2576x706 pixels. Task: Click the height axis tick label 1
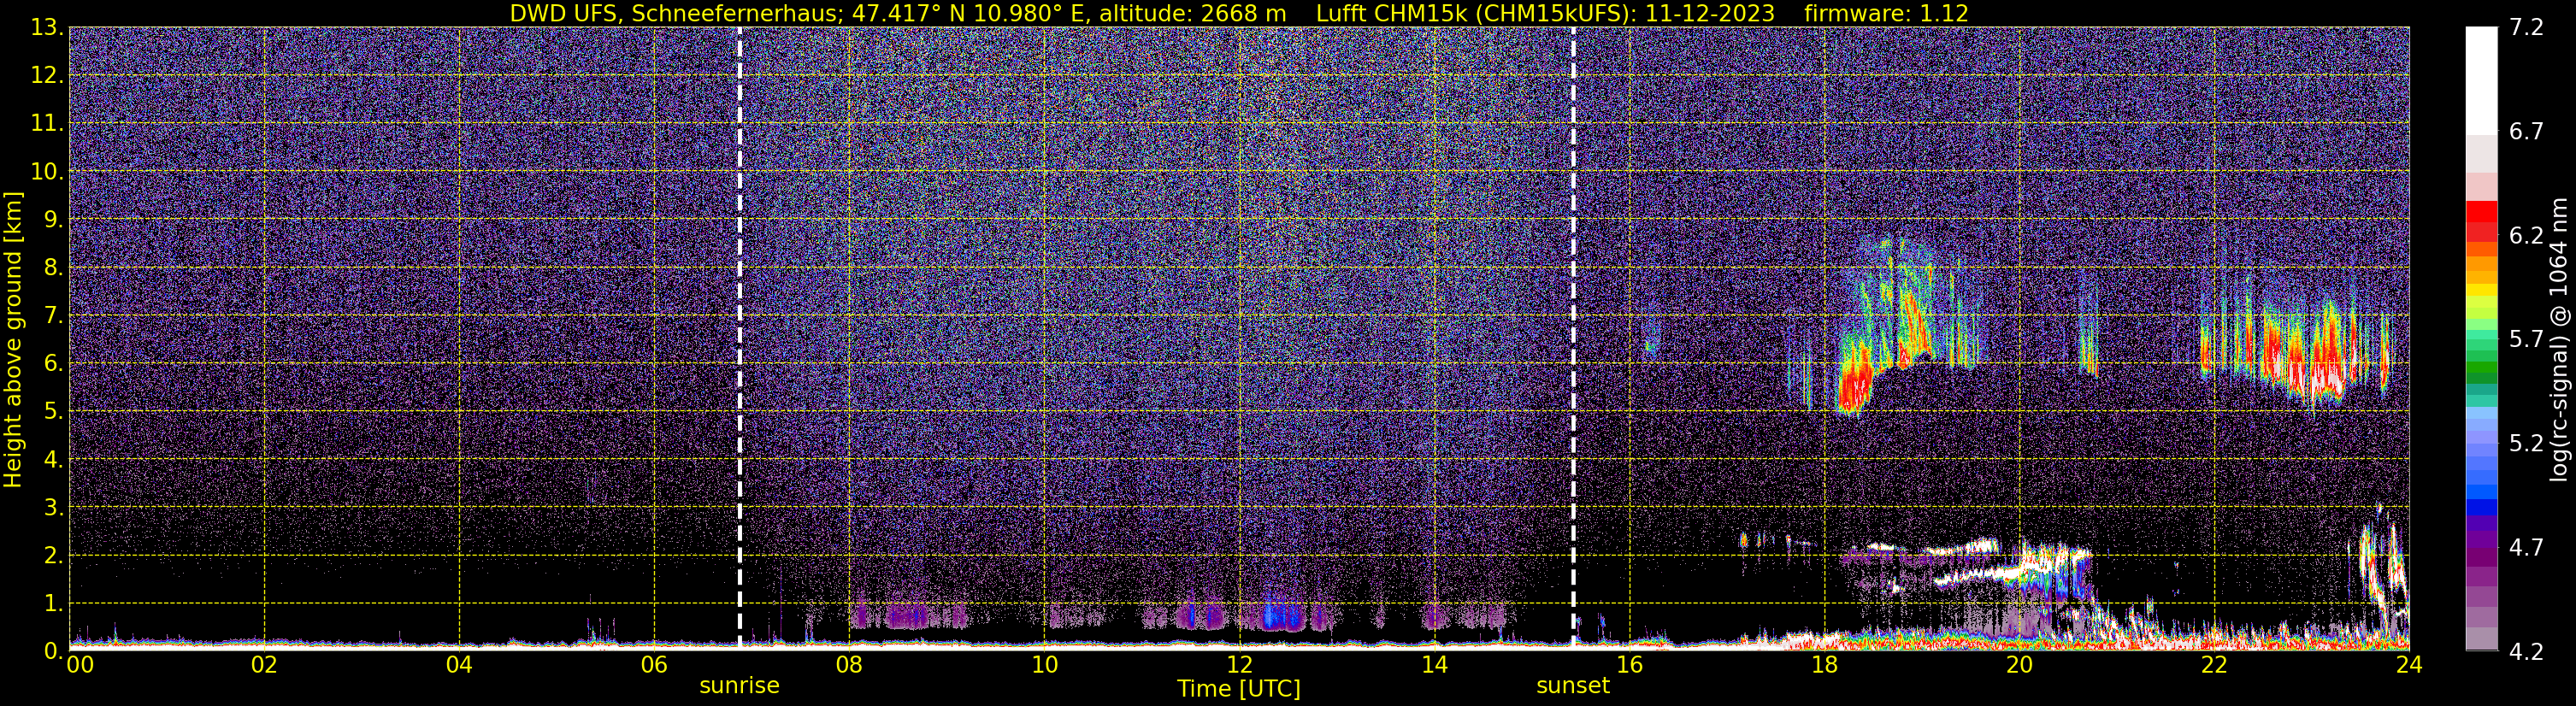click(x=53, y=603)
